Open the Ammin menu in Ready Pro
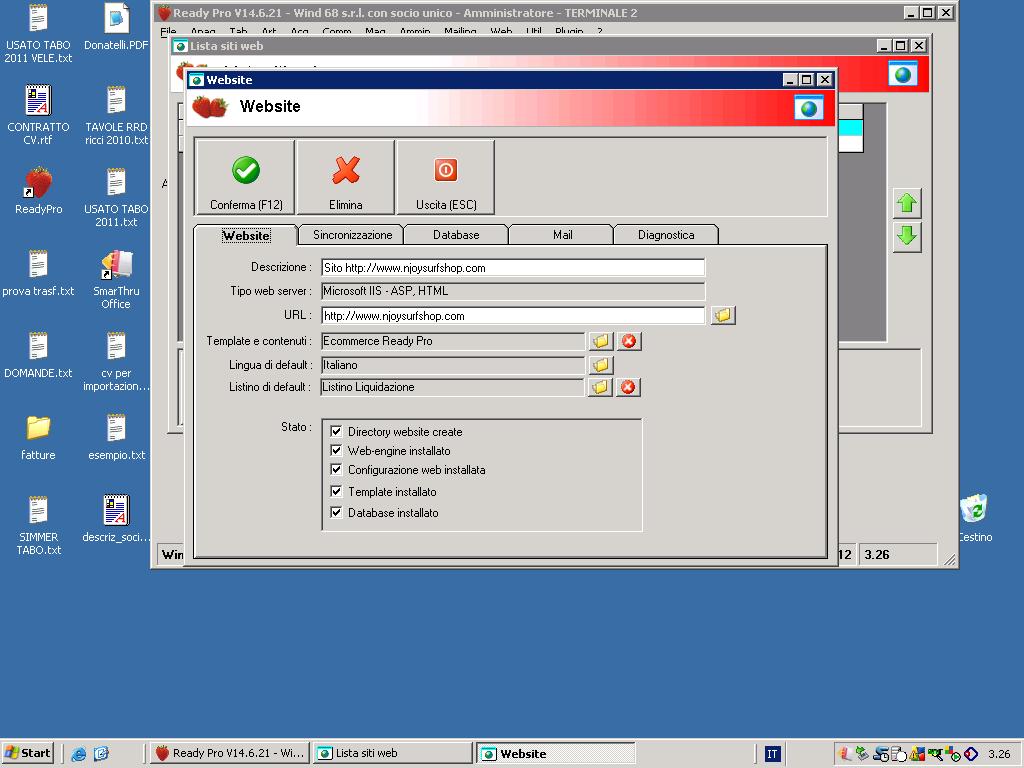This screenshot has width=1024, height=768. 415,31
